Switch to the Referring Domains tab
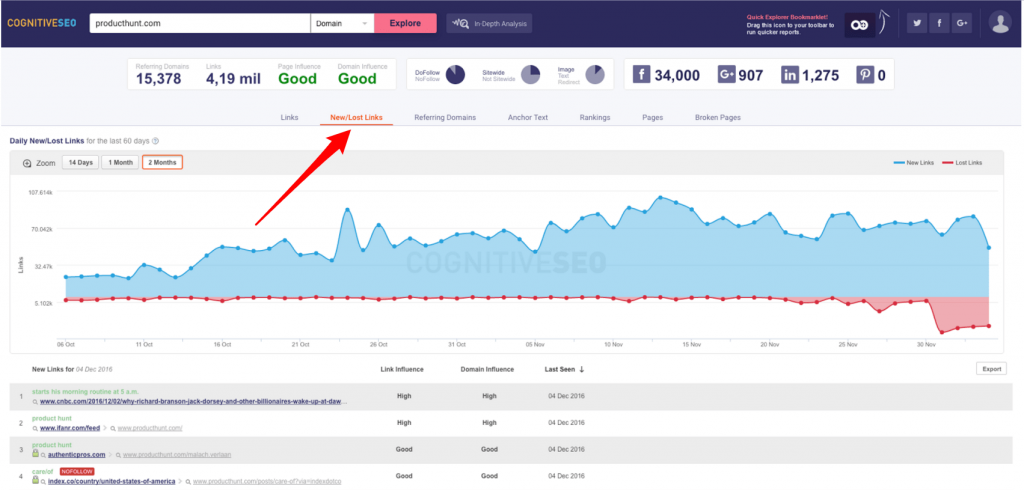The width and height of the screenshot is (1024, 491). (445, 118)
